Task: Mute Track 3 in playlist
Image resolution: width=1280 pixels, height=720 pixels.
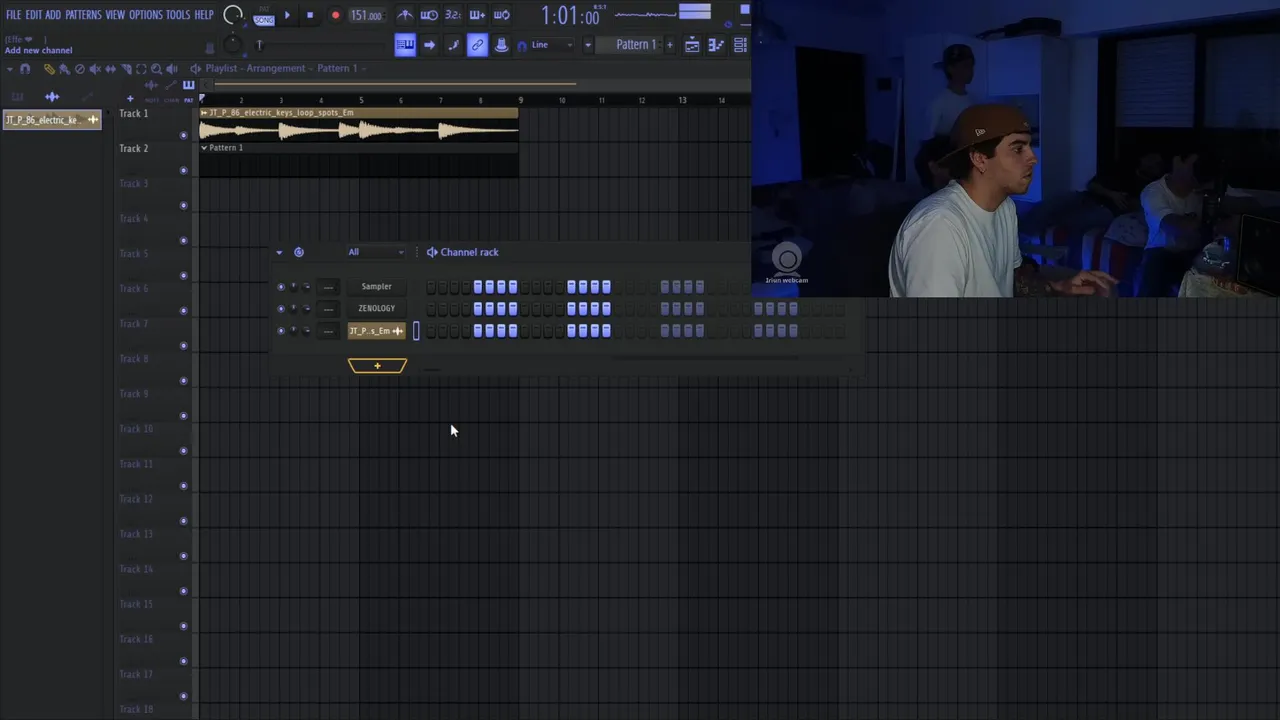Action: click(x=183, y=205)
